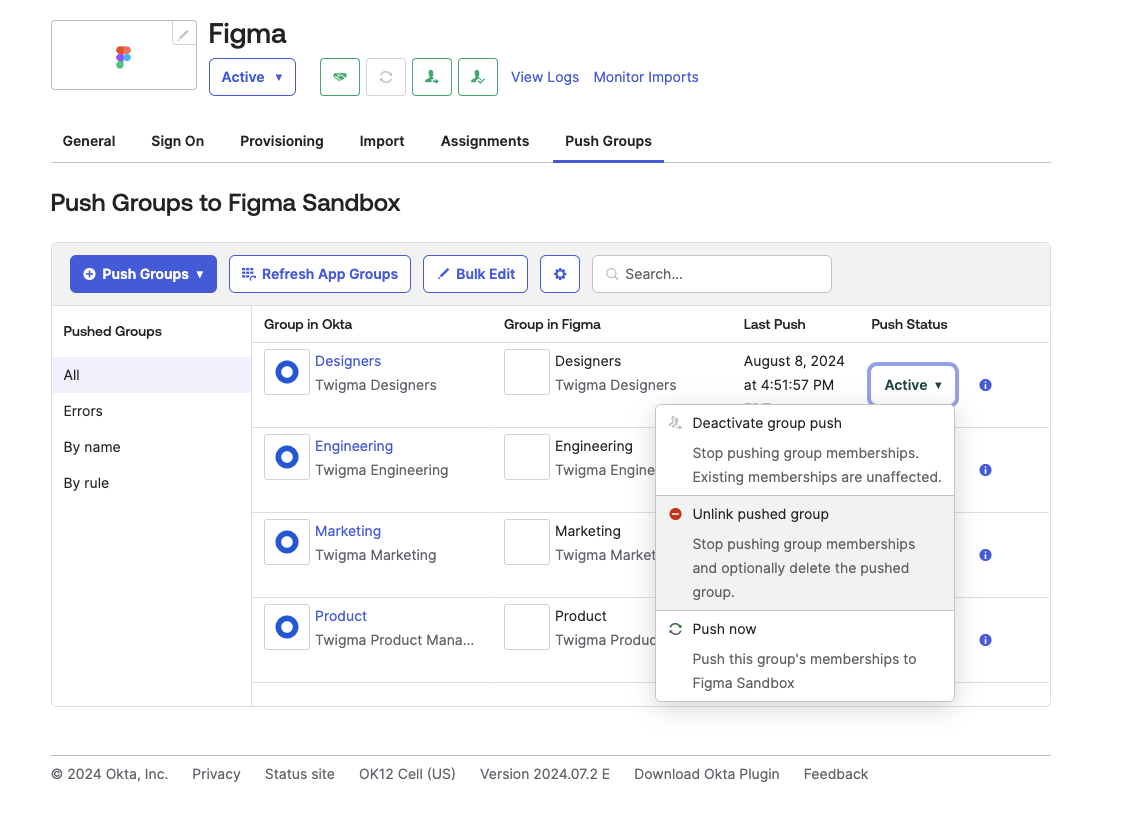Switch to the Assignments tab
The height and width of the screenshot is (832, 1122).
pyautogui.click(x=484, y=141)
